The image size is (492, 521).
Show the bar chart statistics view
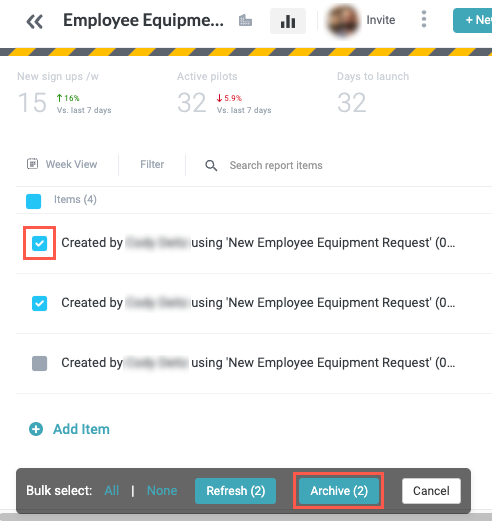point(288,21)
